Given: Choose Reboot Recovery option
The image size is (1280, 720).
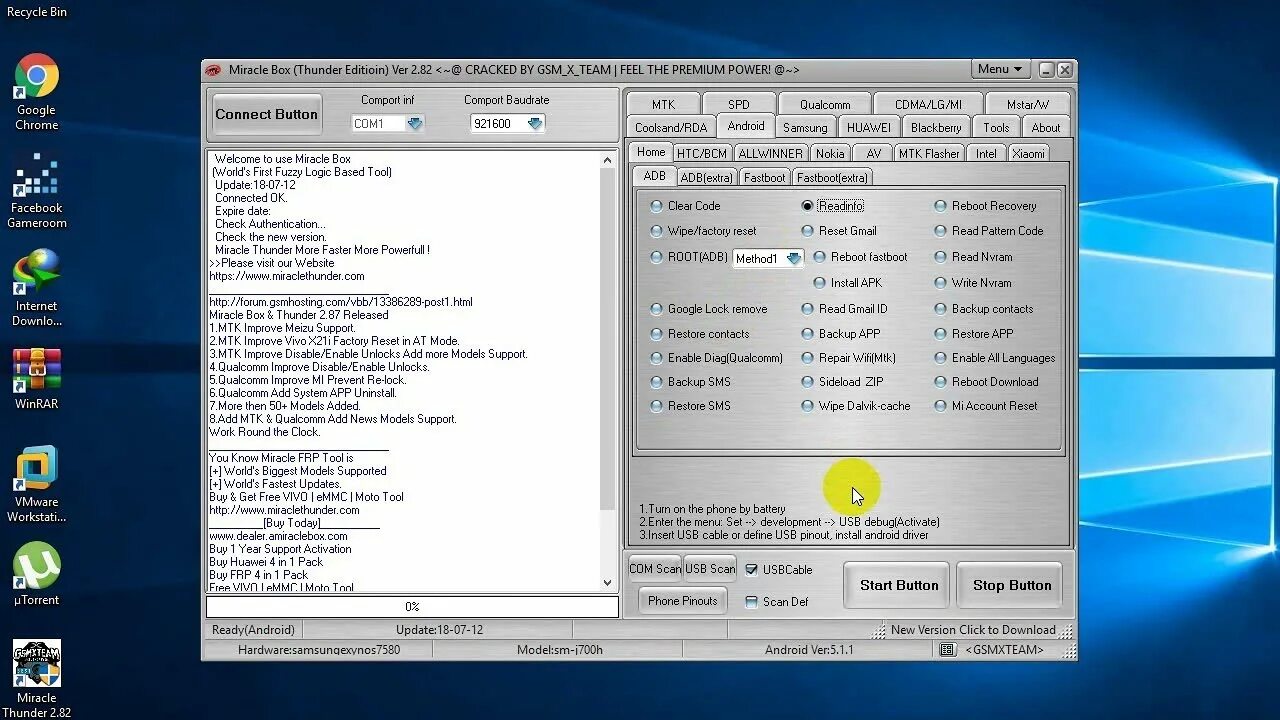Looking at the screenshot, I should tap(985, 206).
